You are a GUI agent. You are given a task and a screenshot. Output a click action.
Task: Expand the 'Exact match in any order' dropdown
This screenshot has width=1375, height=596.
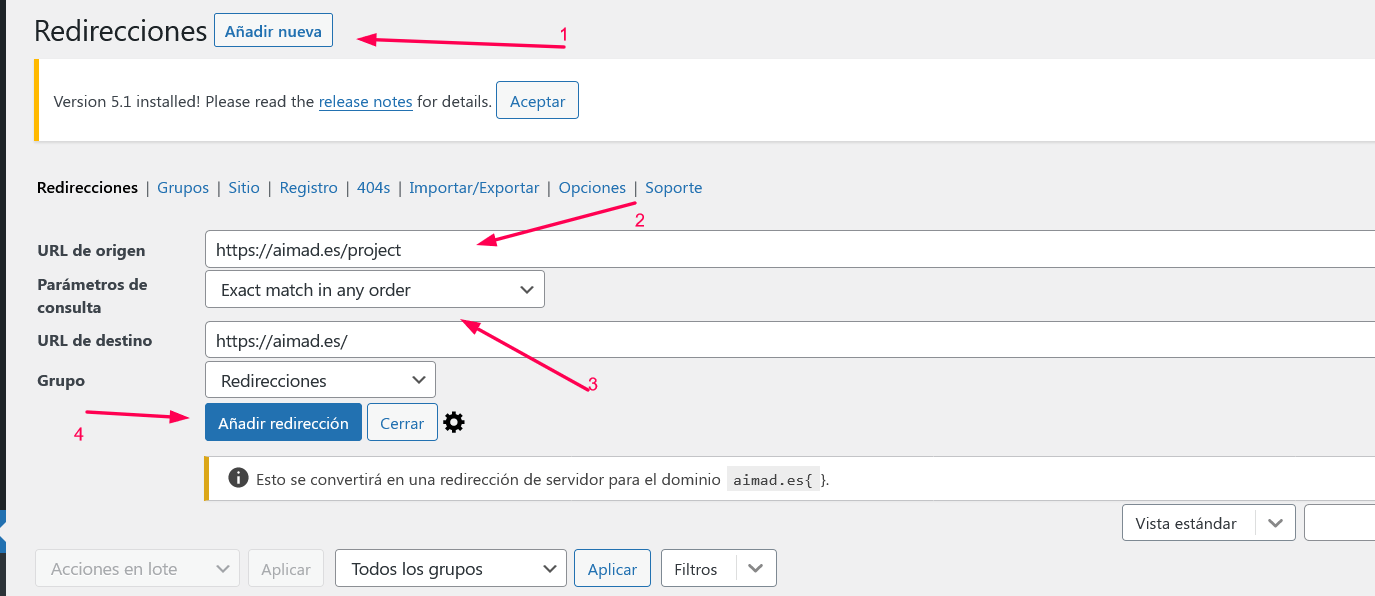[x=375, y=289]
